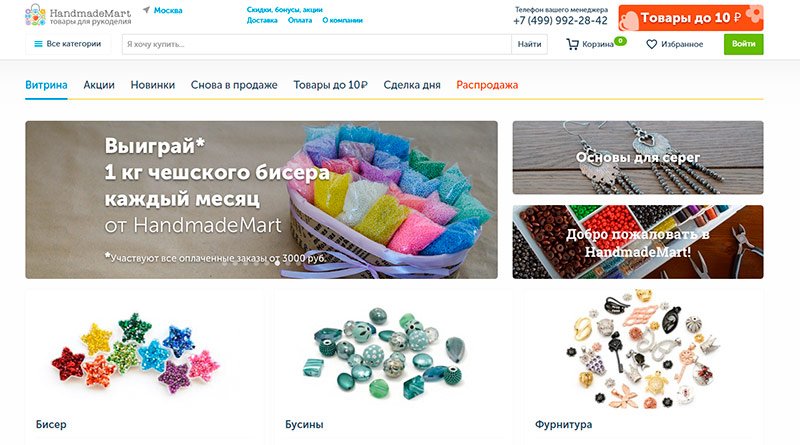Select the Сделка дня tab
This screenshot has height=445, width=800.
(x=412, y=85)
